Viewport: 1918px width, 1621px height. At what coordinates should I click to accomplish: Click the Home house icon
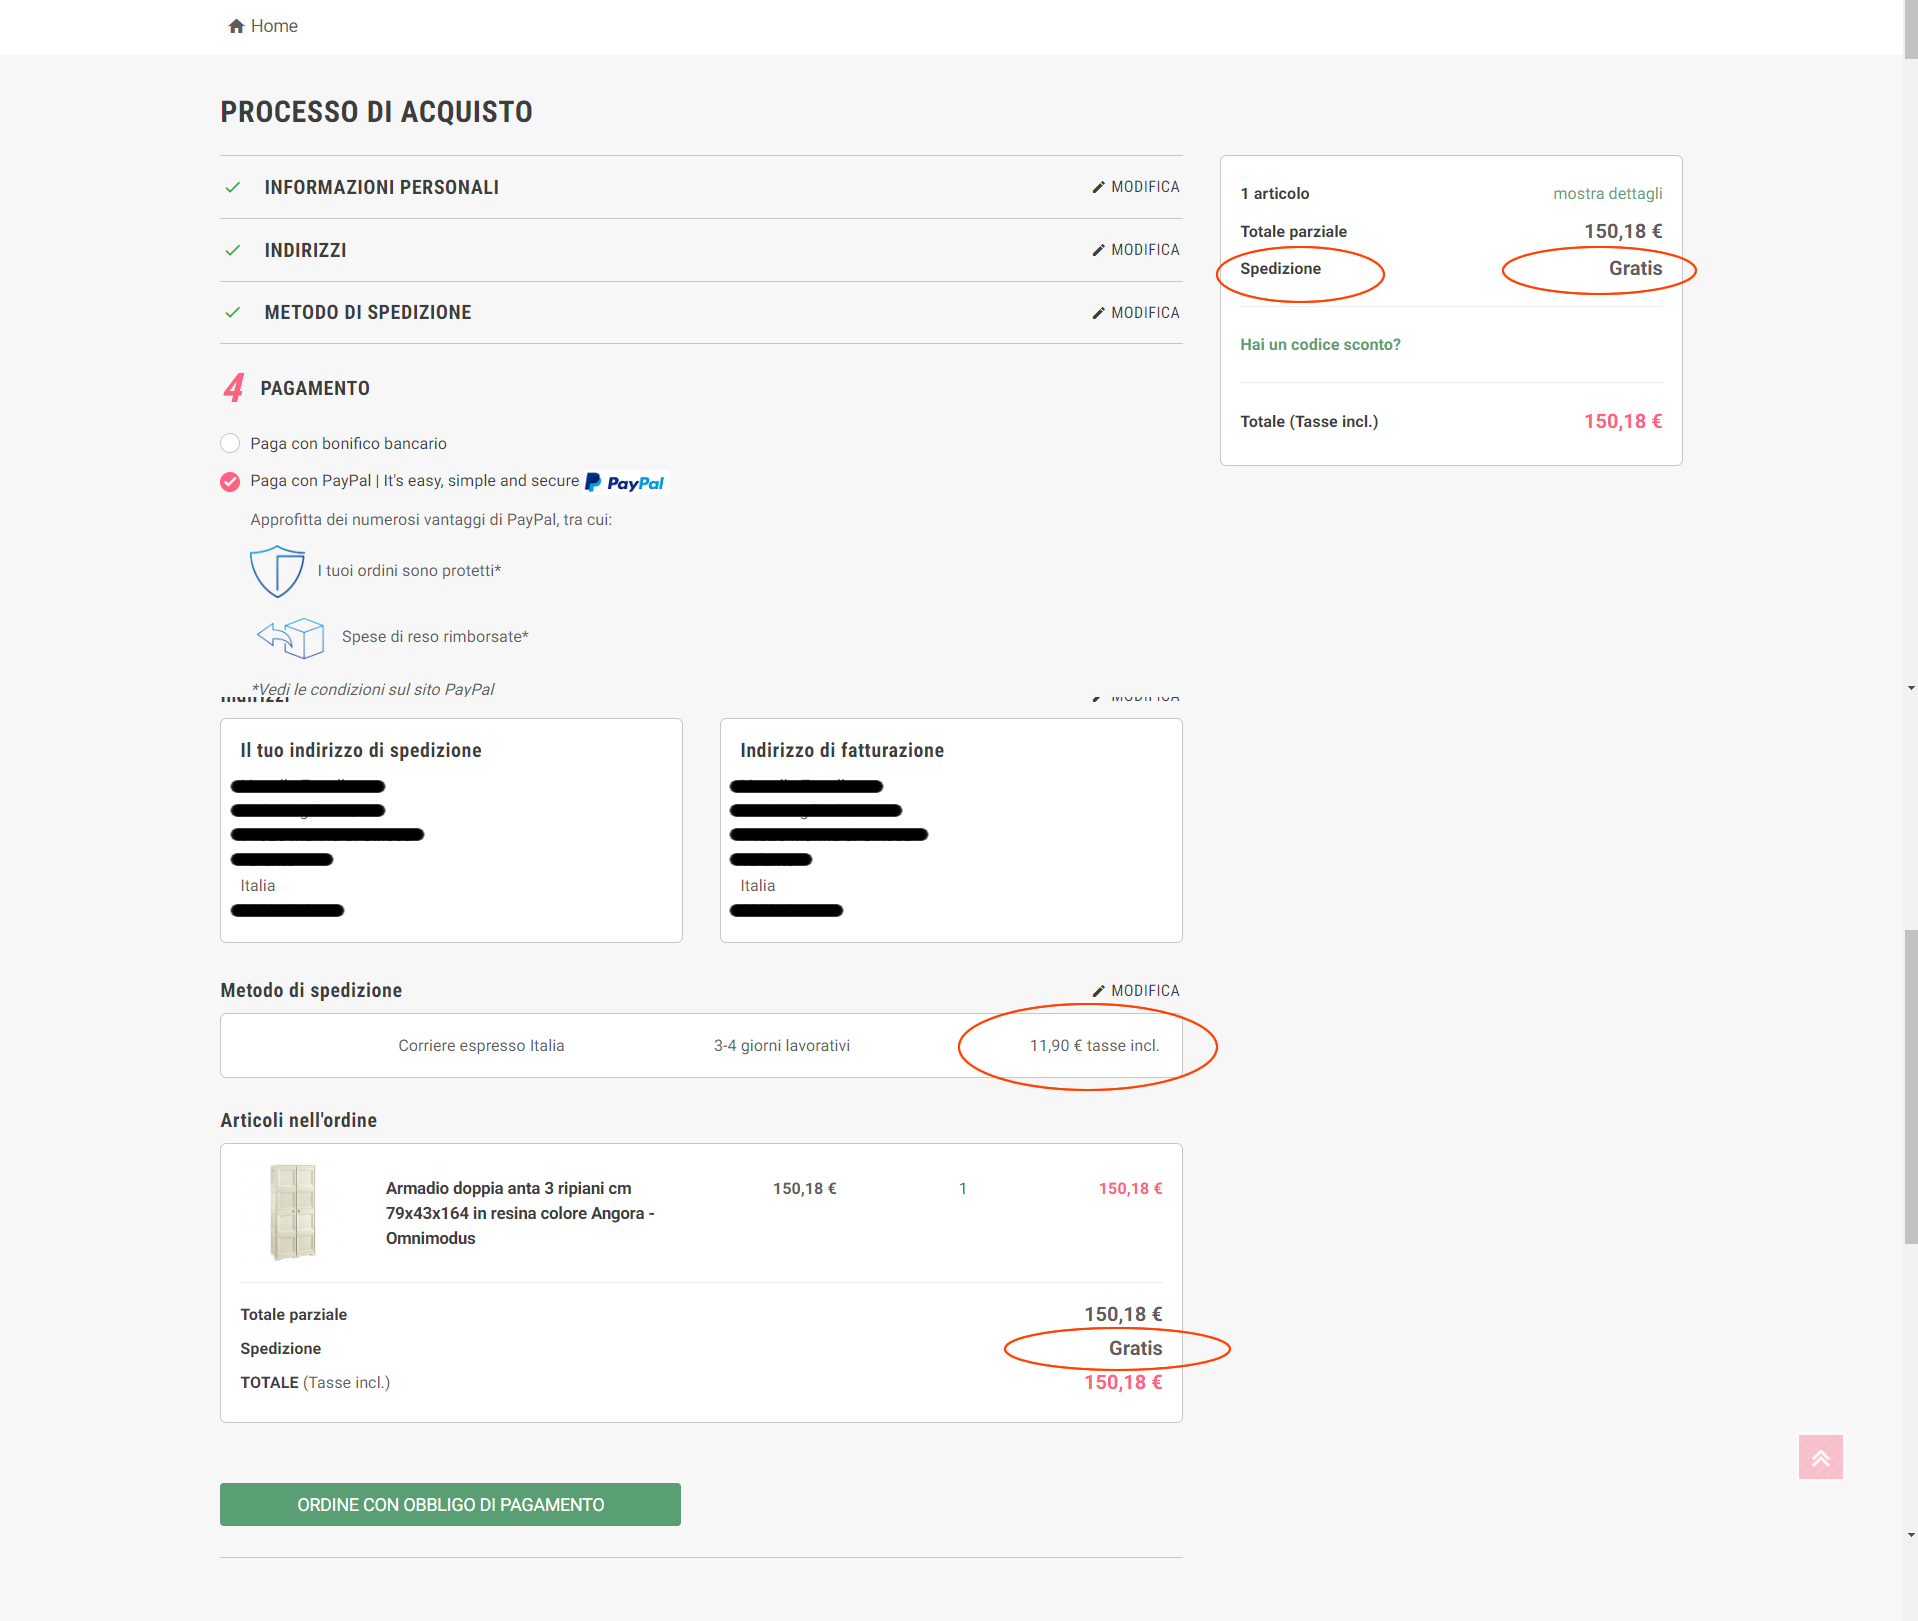click(236, 26)
